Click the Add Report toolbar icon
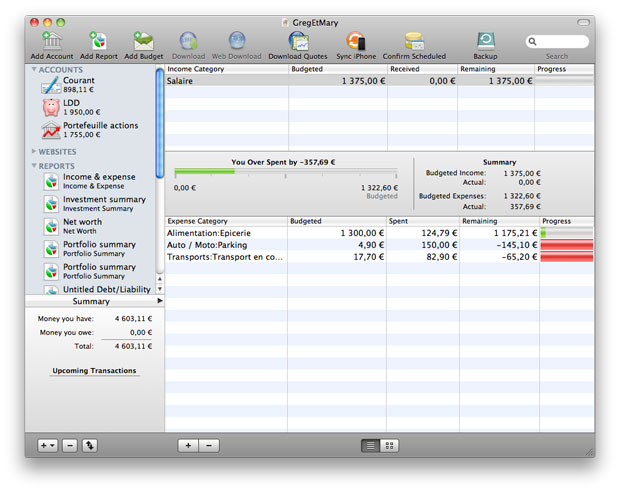This screenshot has width=620, height=492. click(98, 41)
